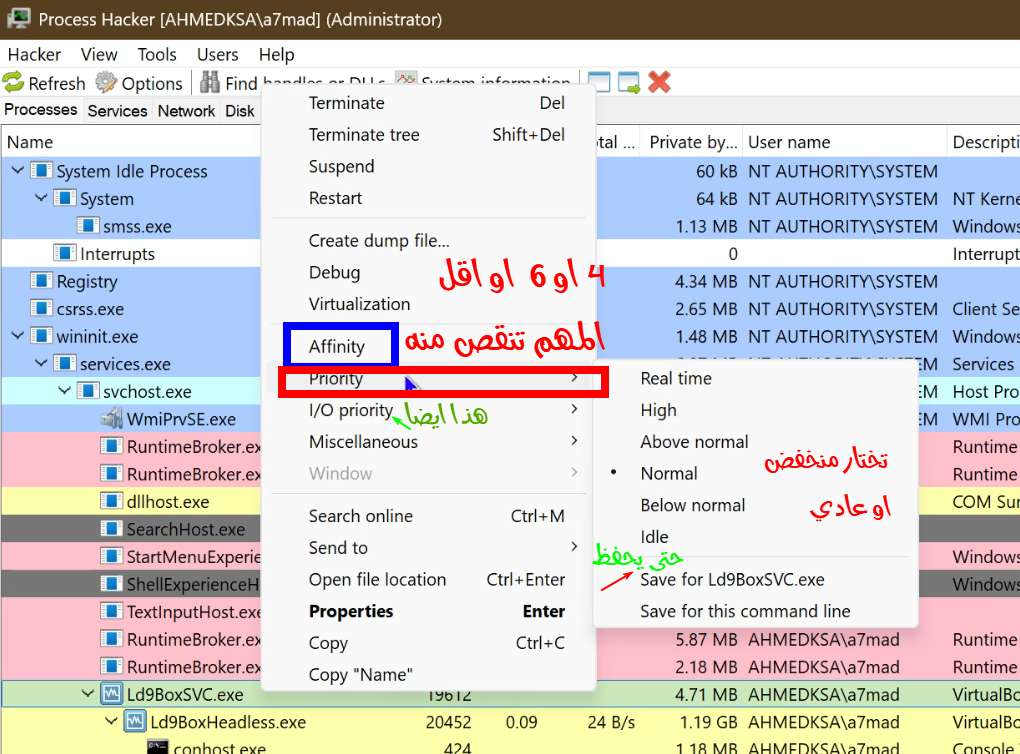This screenshot has height=754, width=1020.
Task: Select Below normal priority
Action: coord(693,505)
